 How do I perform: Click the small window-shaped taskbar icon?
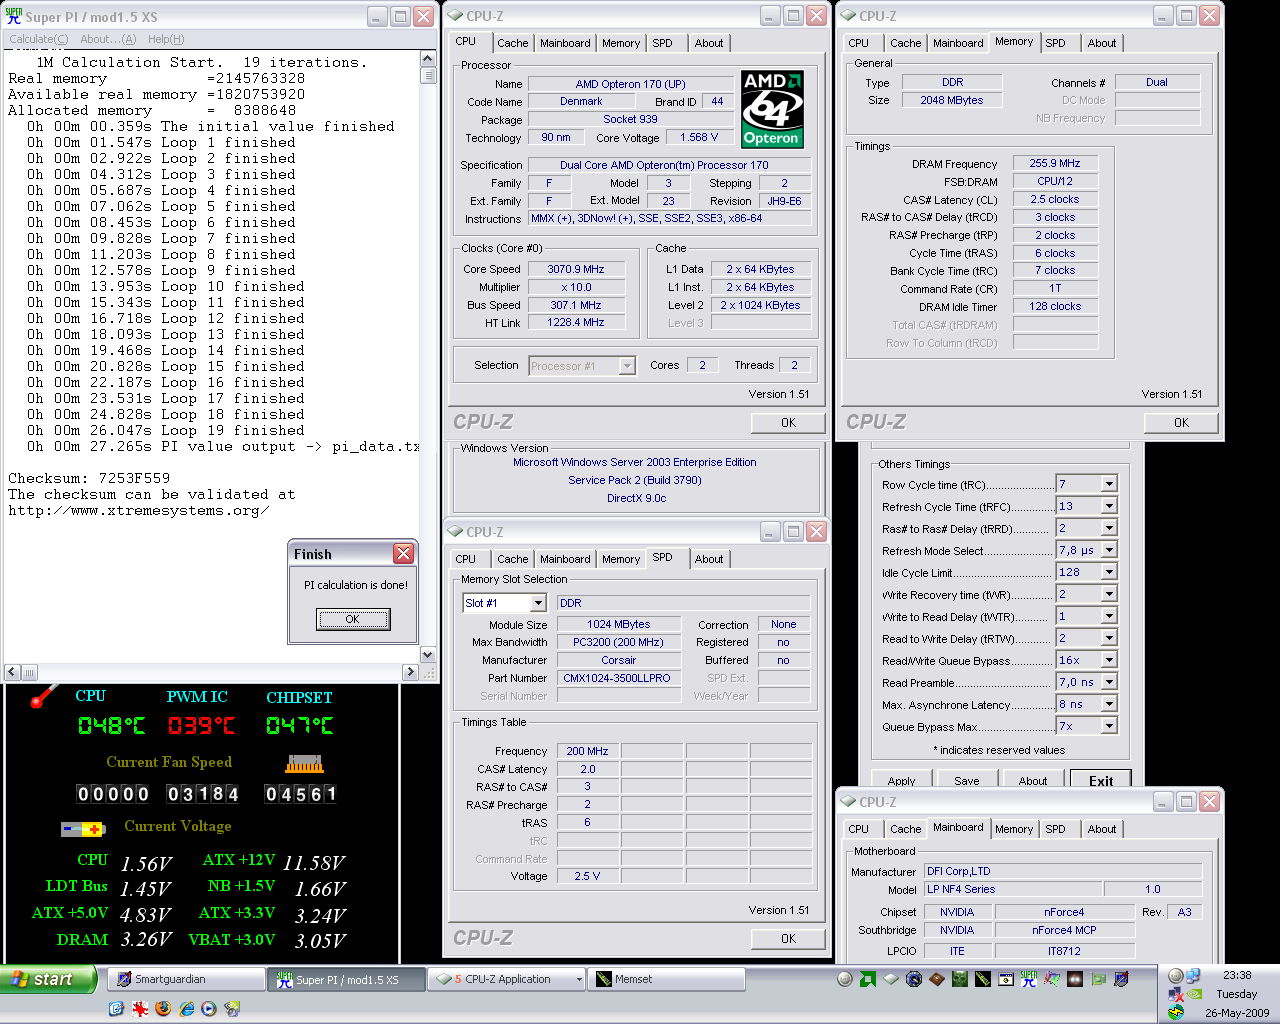pos(1006,979)
